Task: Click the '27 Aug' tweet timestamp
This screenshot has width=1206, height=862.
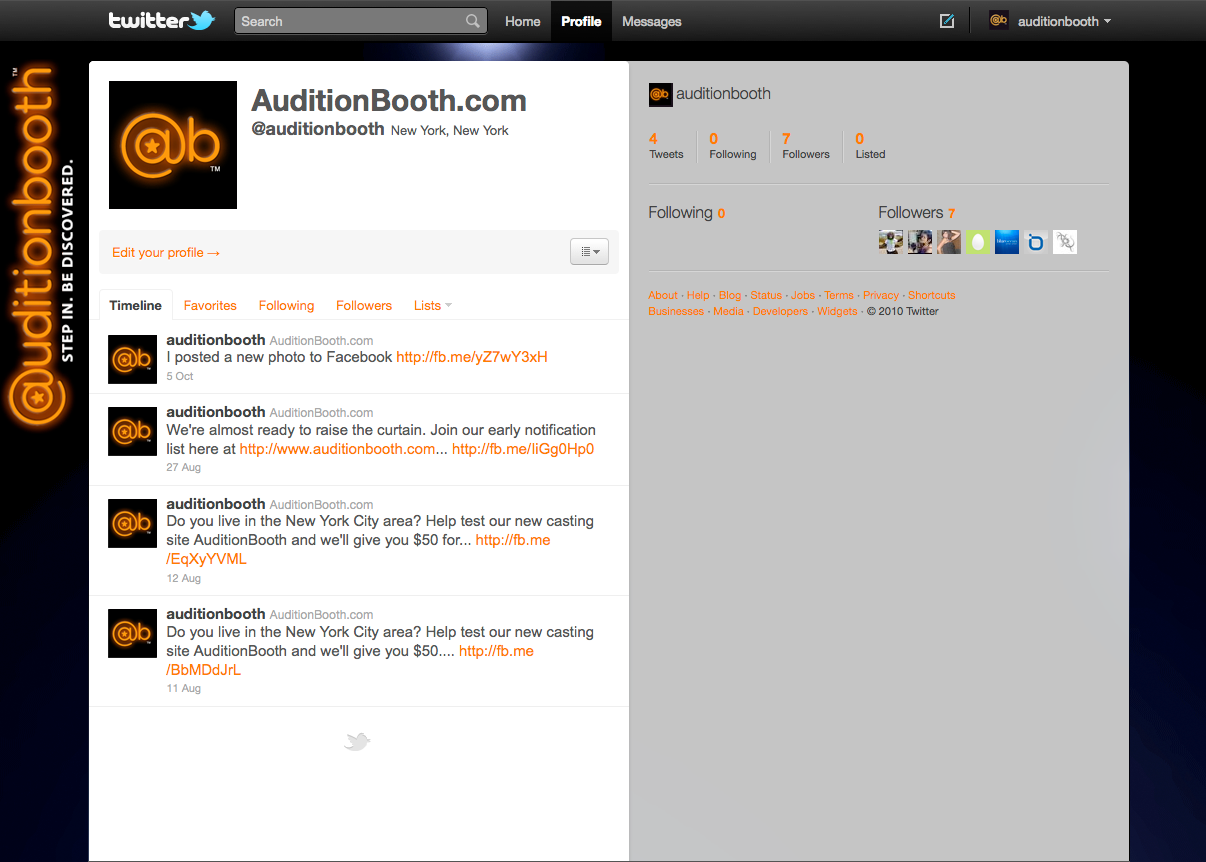Action: (184, 467)
